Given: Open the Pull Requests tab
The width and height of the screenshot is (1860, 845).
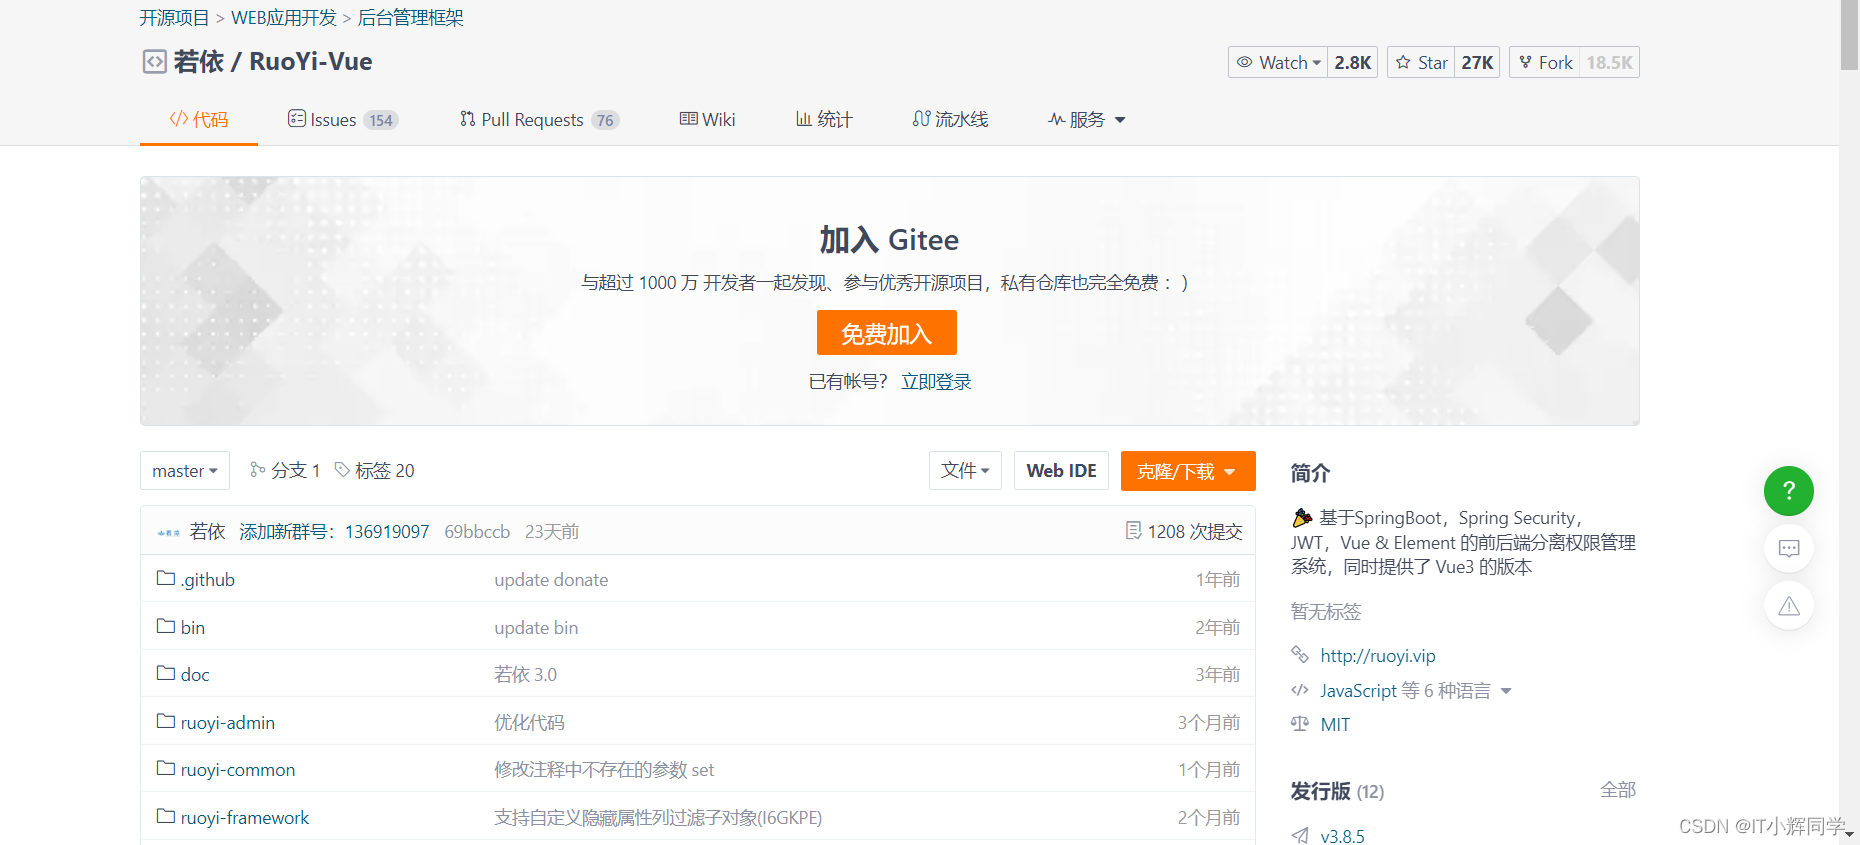Looking at the screenshot, I should 539,120.
